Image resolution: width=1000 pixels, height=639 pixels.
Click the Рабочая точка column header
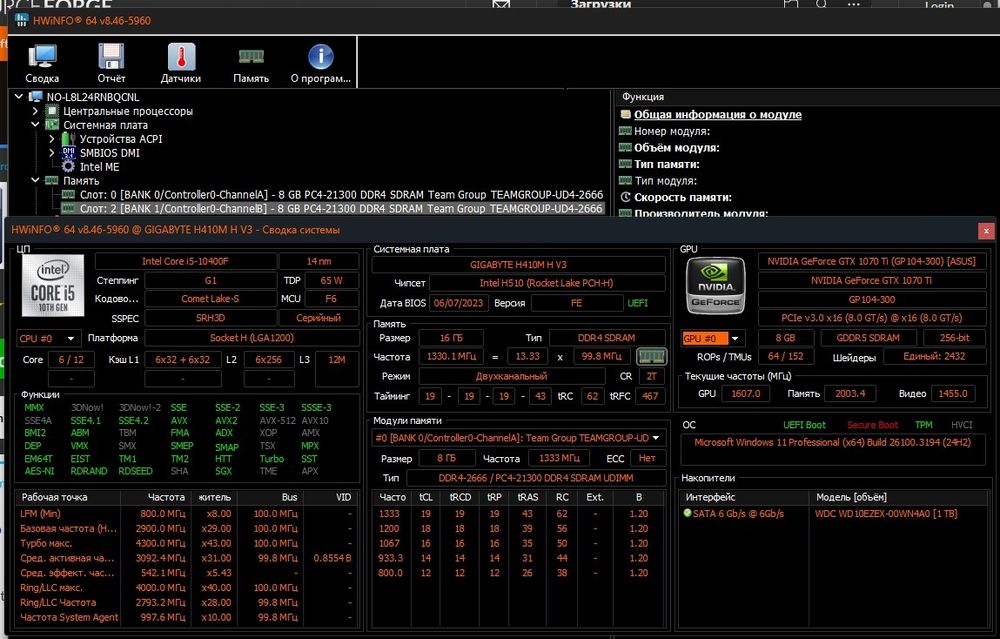(54, 497)
